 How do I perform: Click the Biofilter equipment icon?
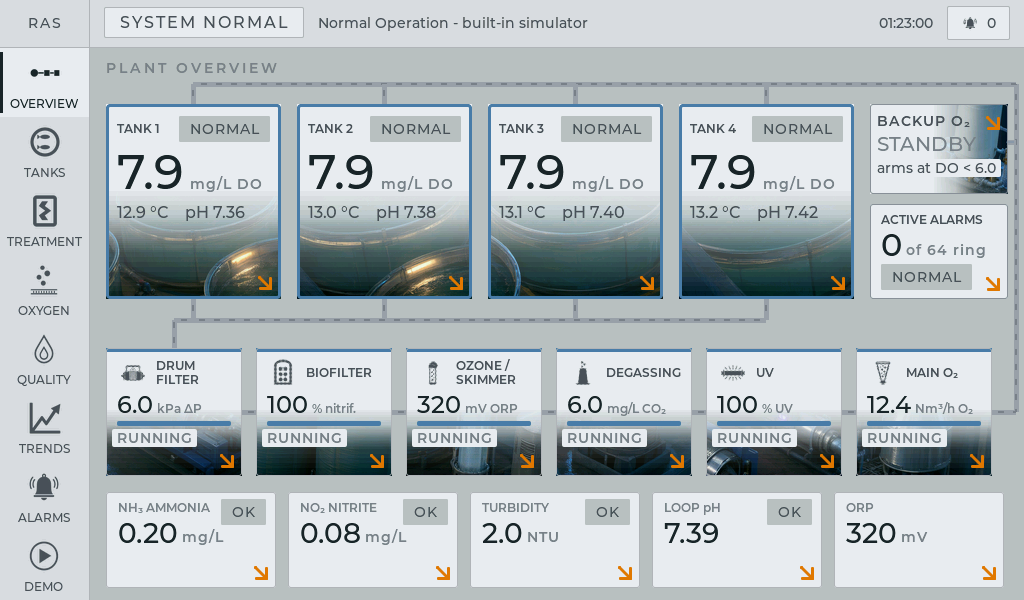(282, 373)
